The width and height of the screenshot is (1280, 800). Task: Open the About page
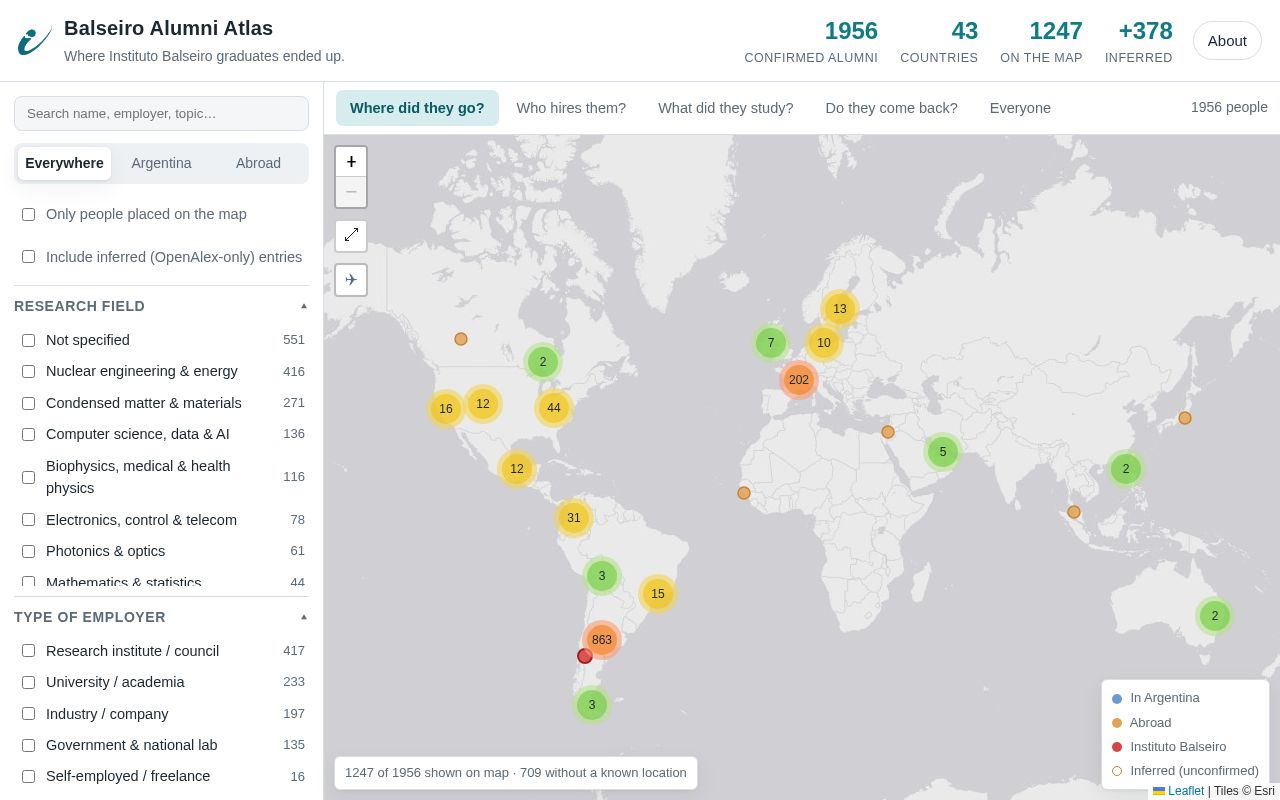pyautogui.click(x=1227, y=41)
